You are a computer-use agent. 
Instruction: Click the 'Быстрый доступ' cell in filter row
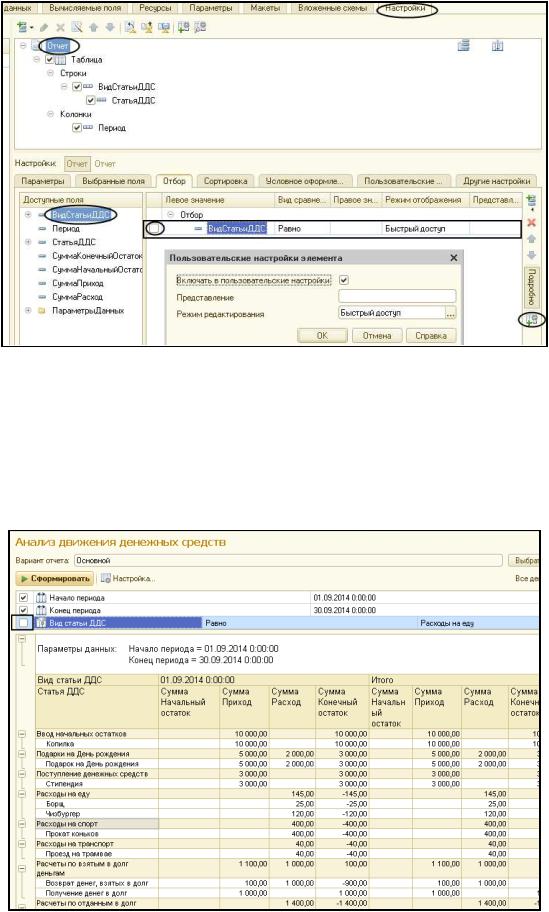coord(425,229)
